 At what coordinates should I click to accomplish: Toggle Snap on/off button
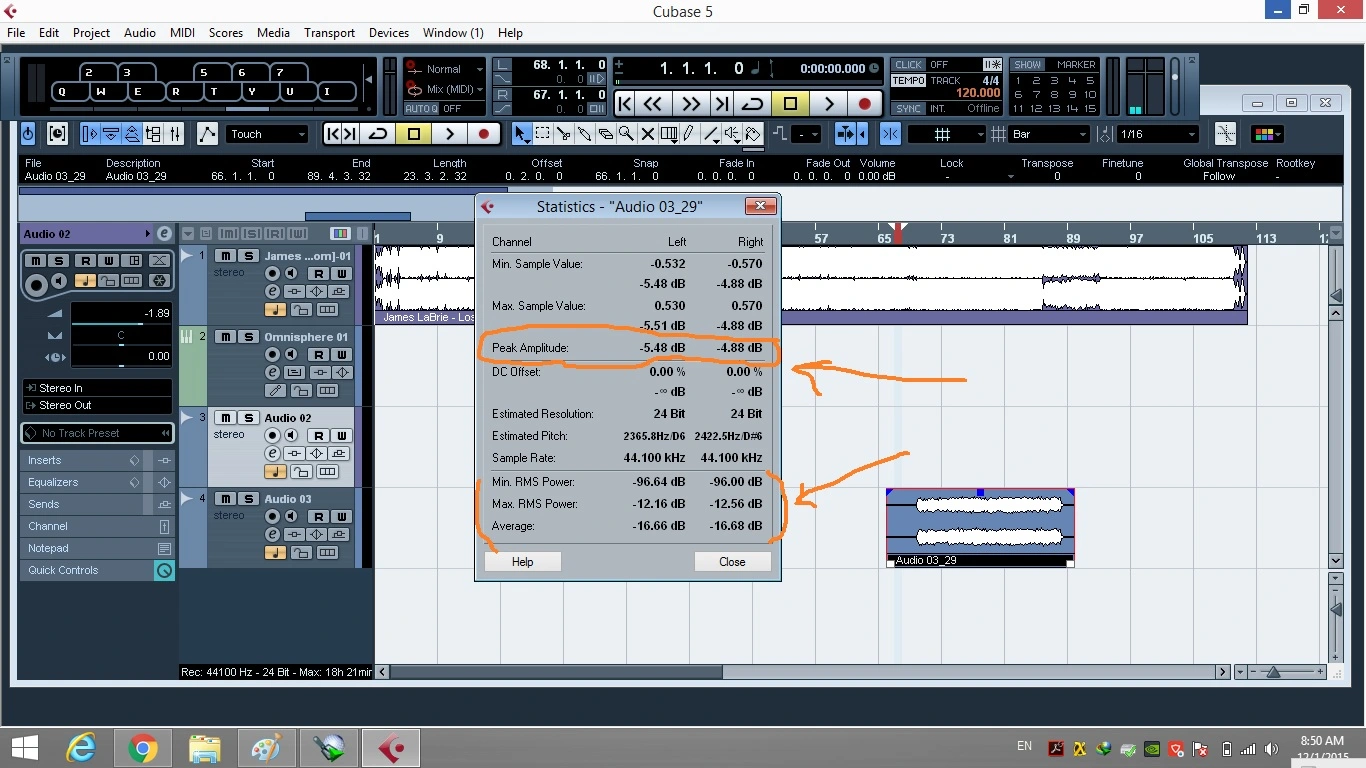pos(890,134)
